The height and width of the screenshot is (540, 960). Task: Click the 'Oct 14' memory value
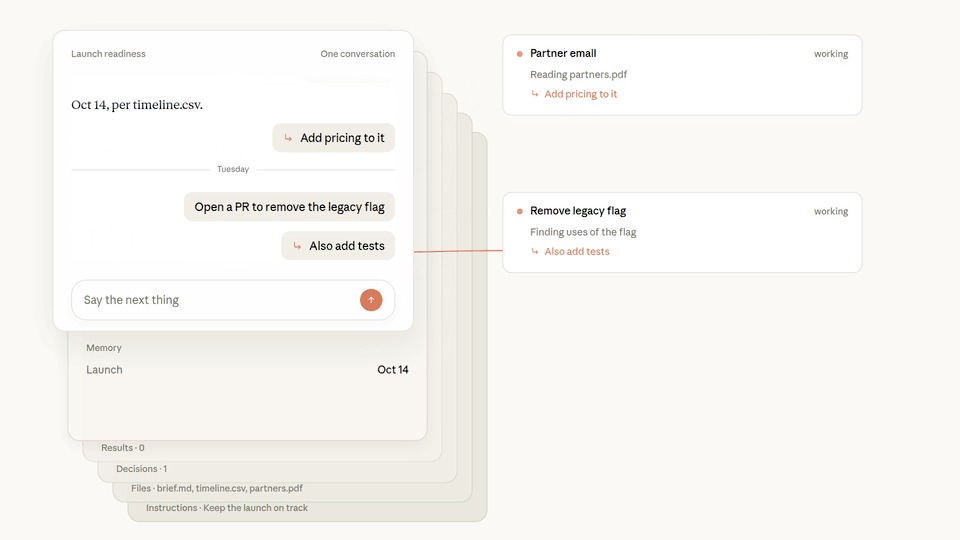(x=392, y=370)
